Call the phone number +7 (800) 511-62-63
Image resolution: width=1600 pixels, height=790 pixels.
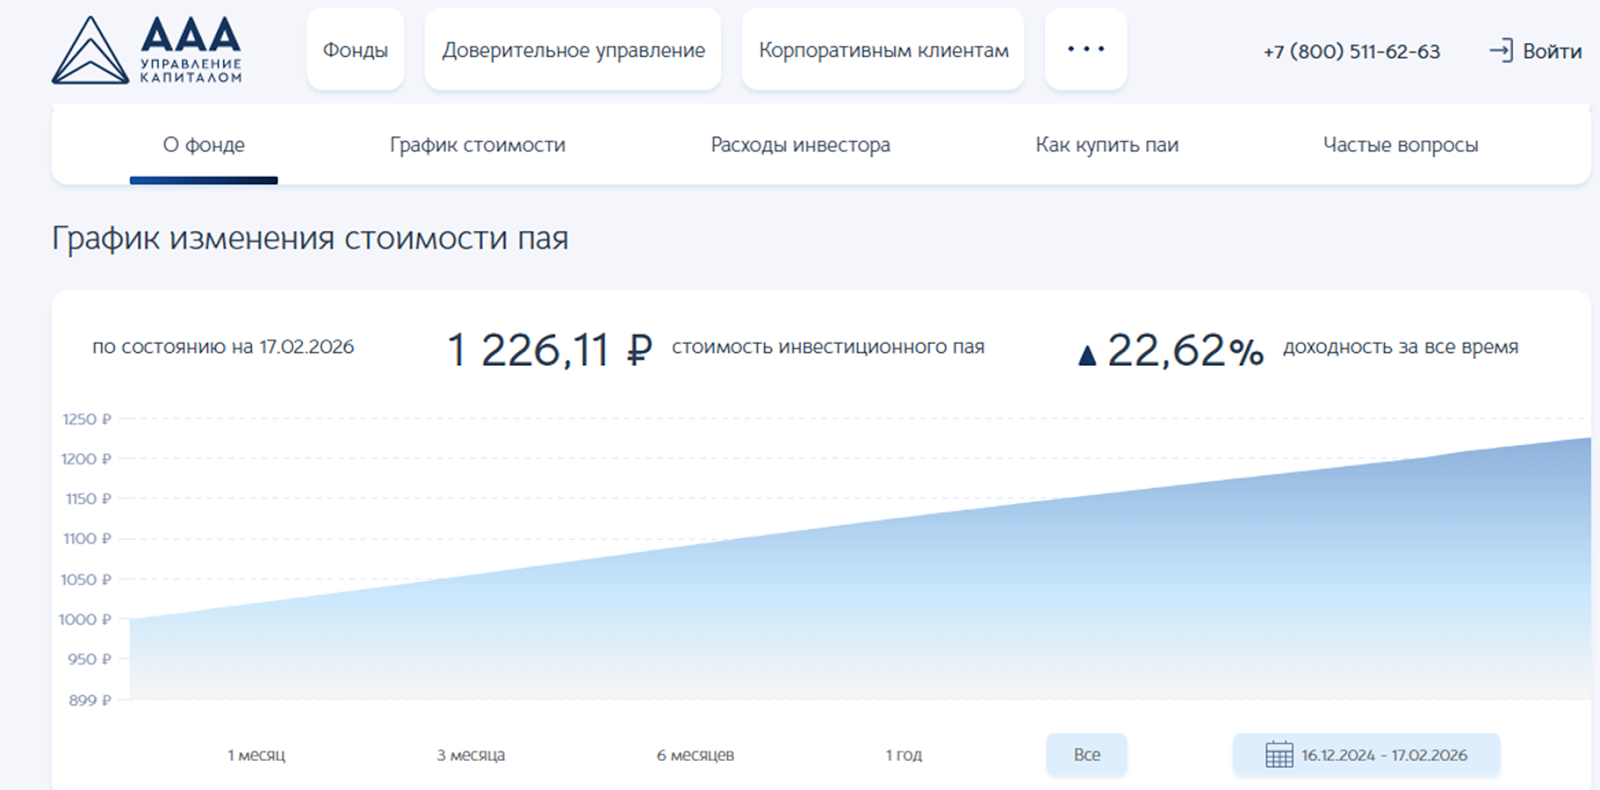point(1352,51)
